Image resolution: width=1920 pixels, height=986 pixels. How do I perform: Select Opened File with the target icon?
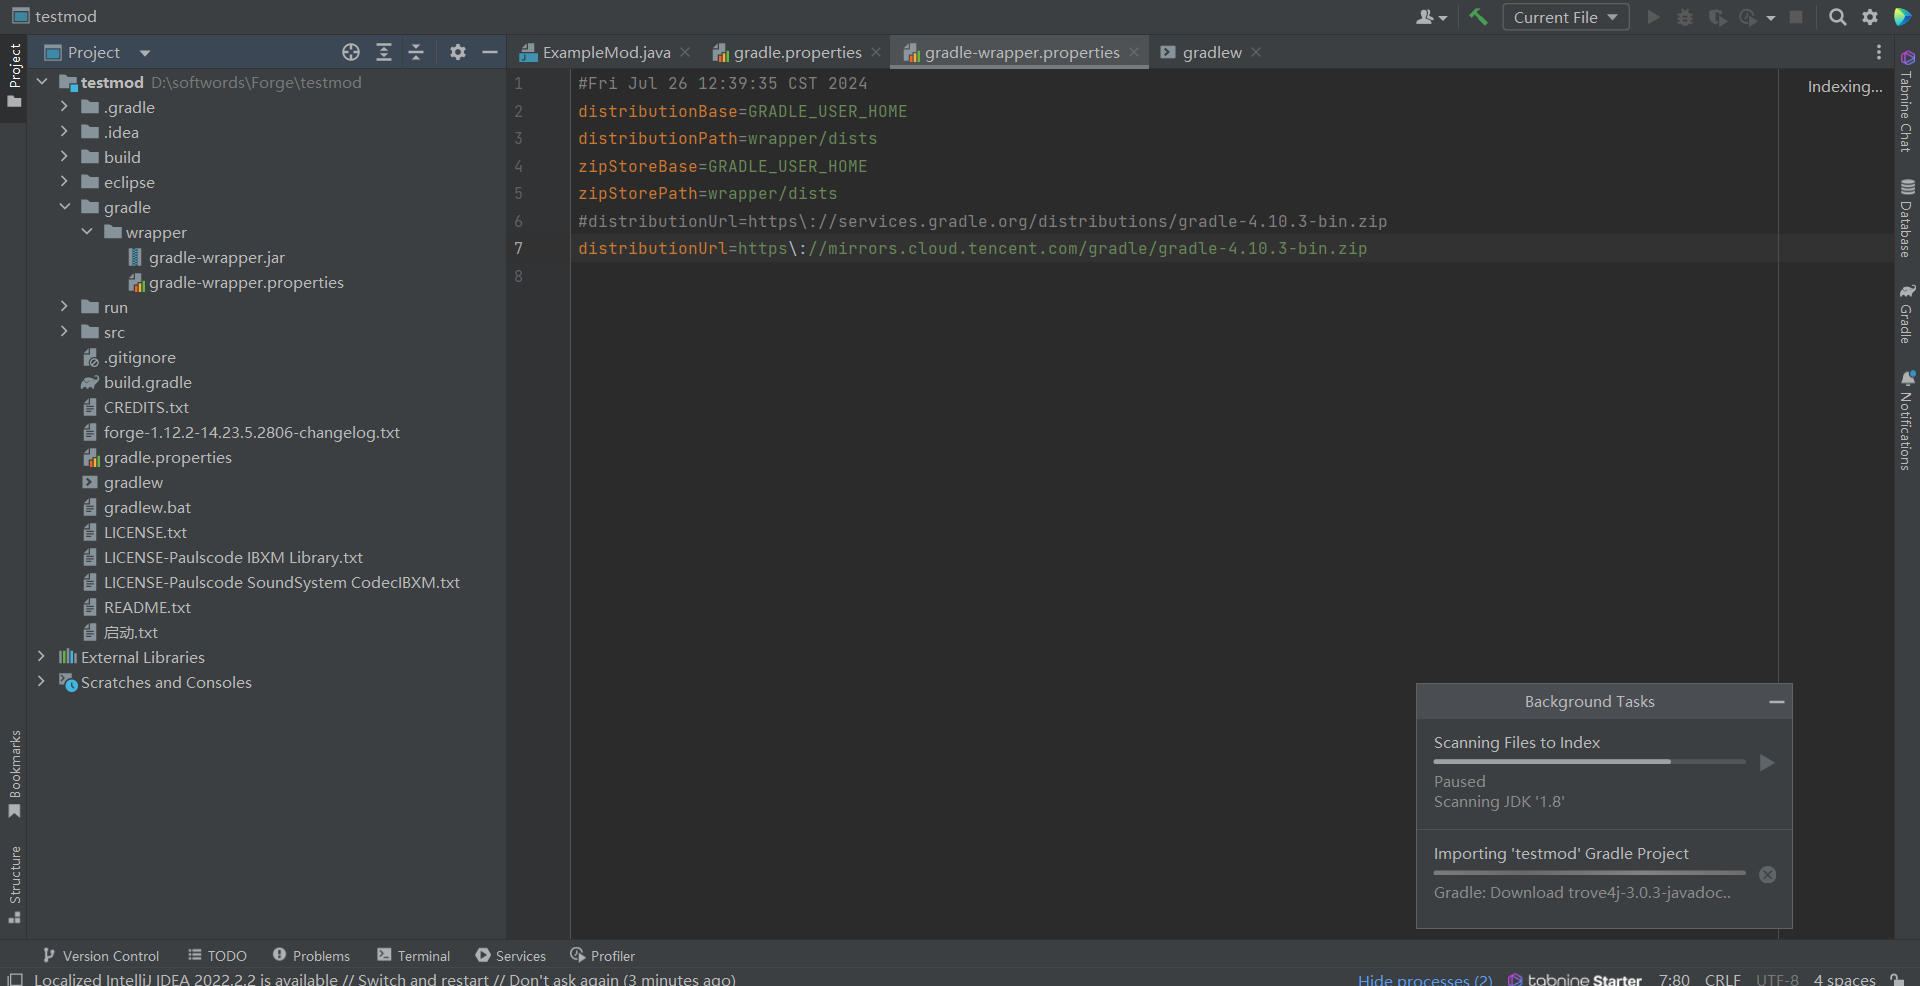(x=350, y=52)
